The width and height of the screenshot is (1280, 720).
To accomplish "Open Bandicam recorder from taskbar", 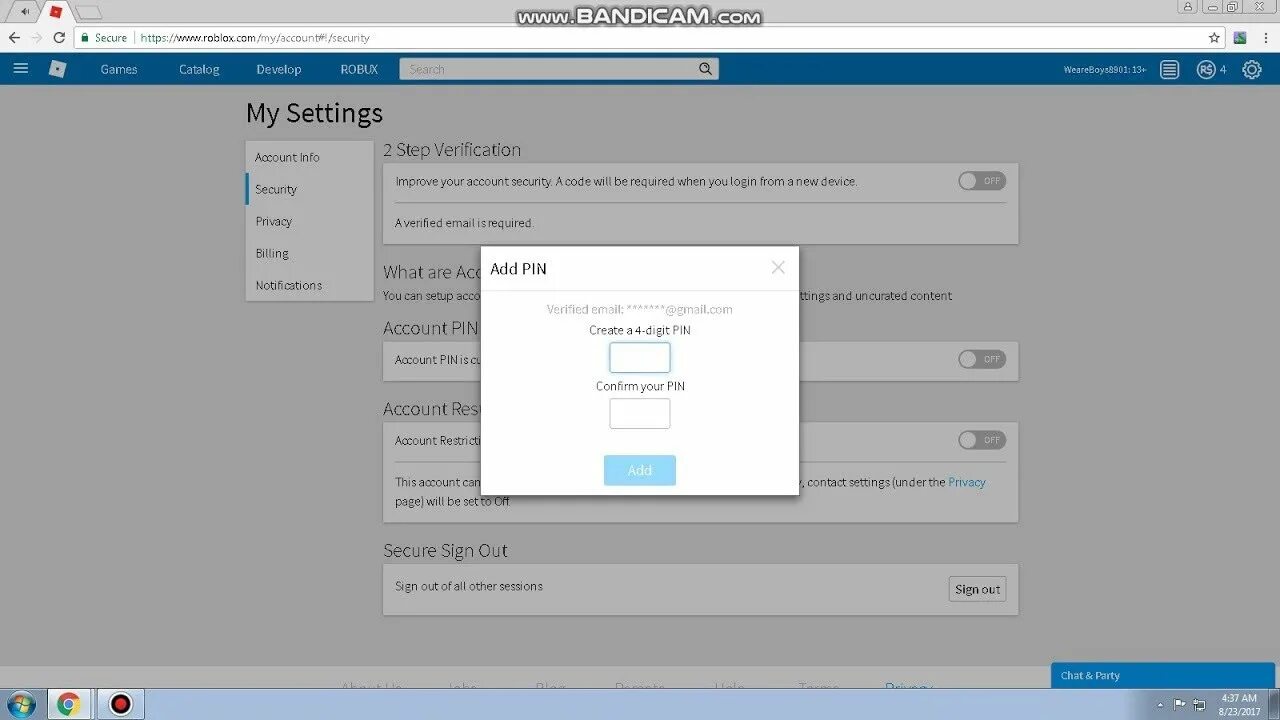I will point(120,704).
